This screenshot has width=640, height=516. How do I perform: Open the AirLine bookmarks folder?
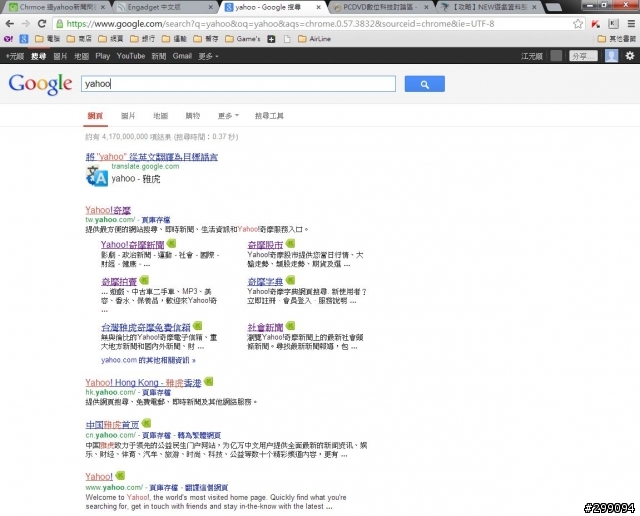pyautogui.click(x=314, y=39)
